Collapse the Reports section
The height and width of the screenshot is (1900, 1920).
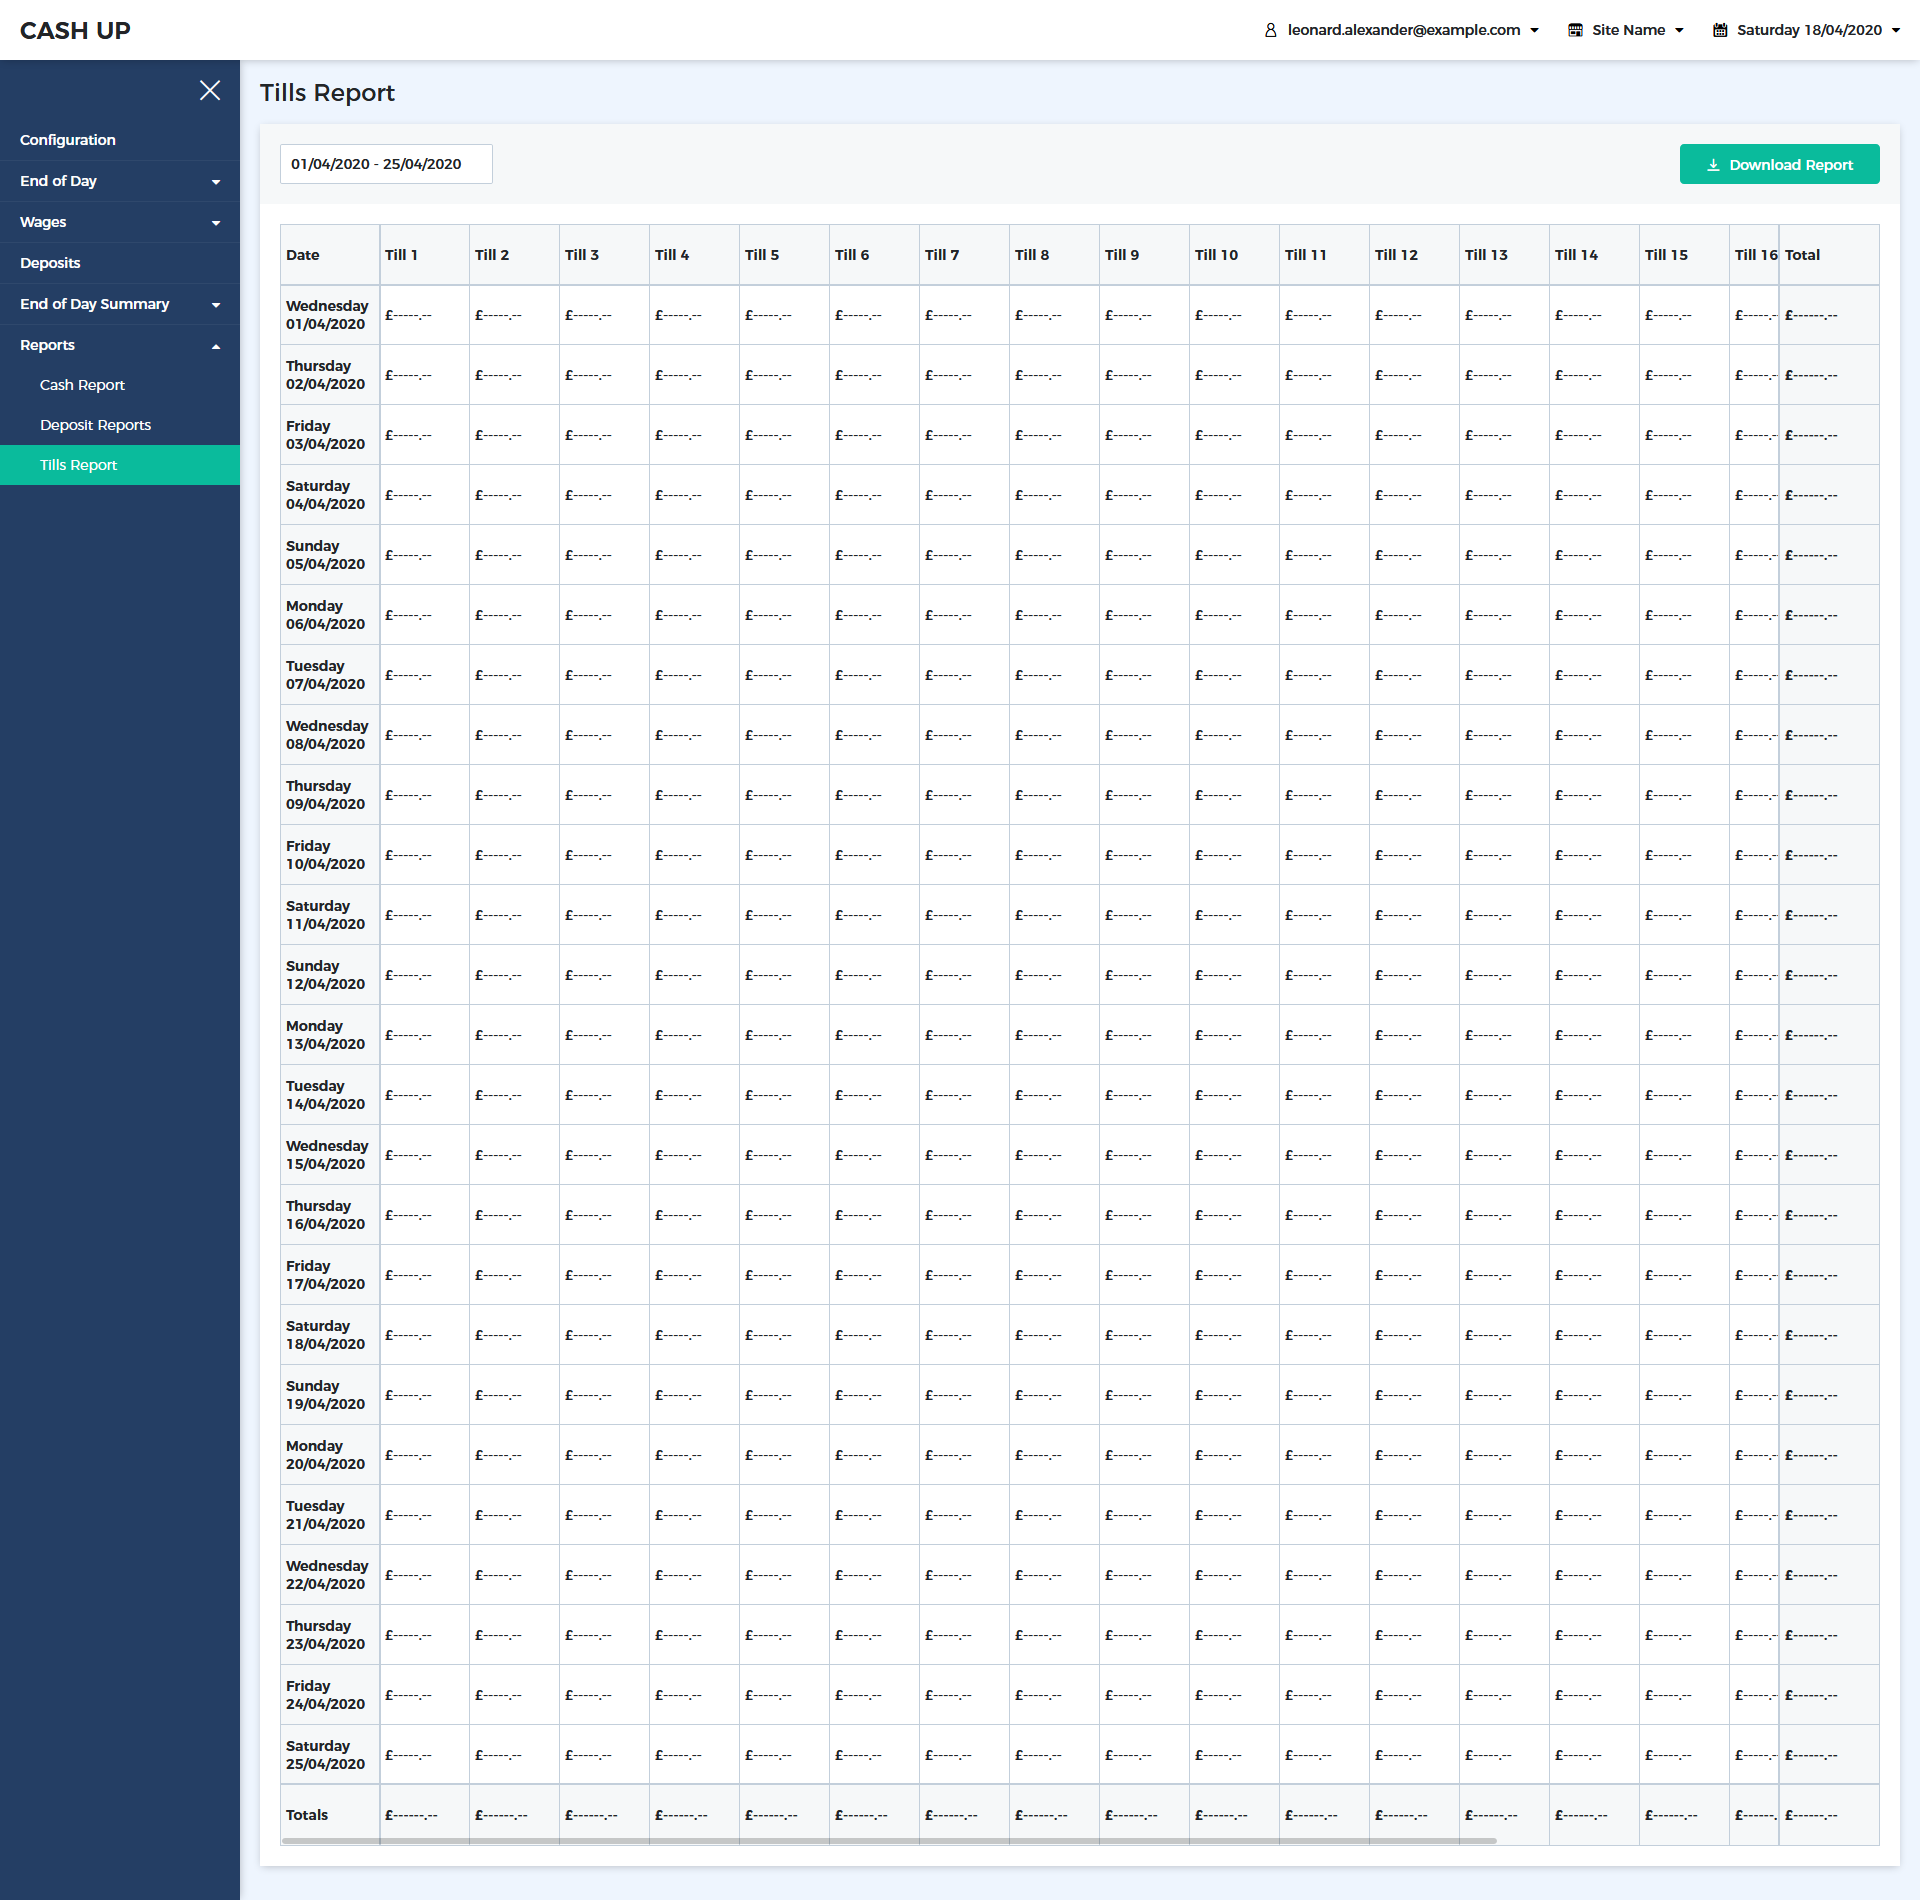point(216,346)
